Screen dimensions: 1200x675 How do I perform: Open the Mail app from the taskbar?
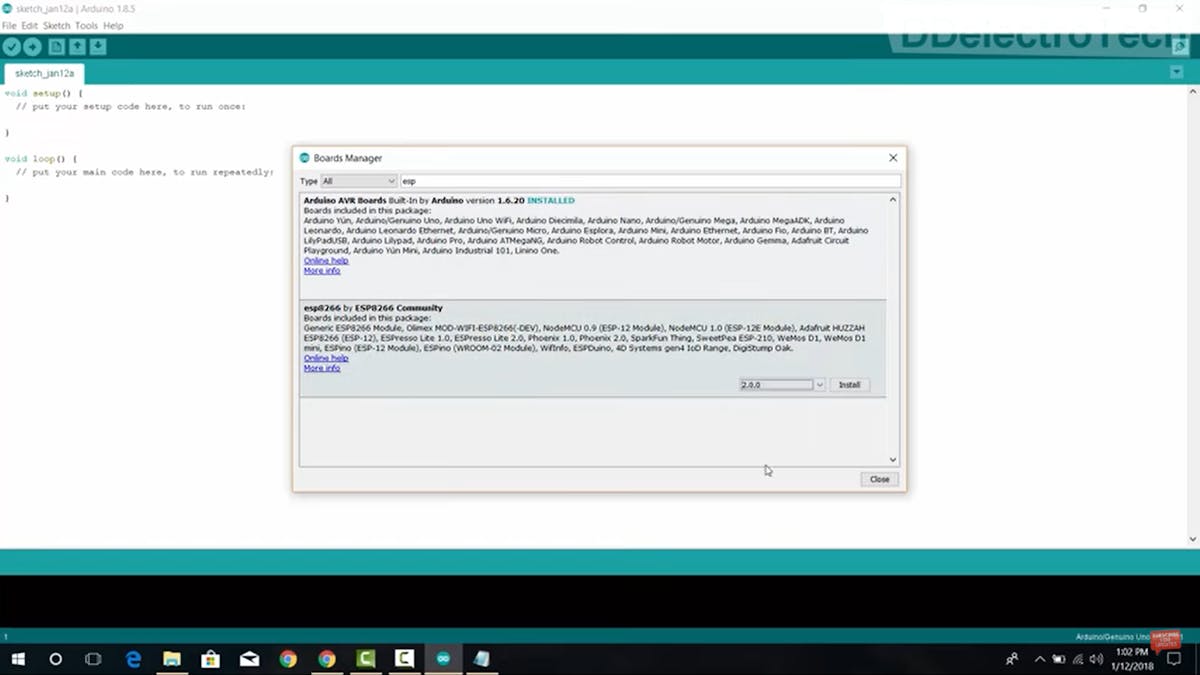coord(249,659)
